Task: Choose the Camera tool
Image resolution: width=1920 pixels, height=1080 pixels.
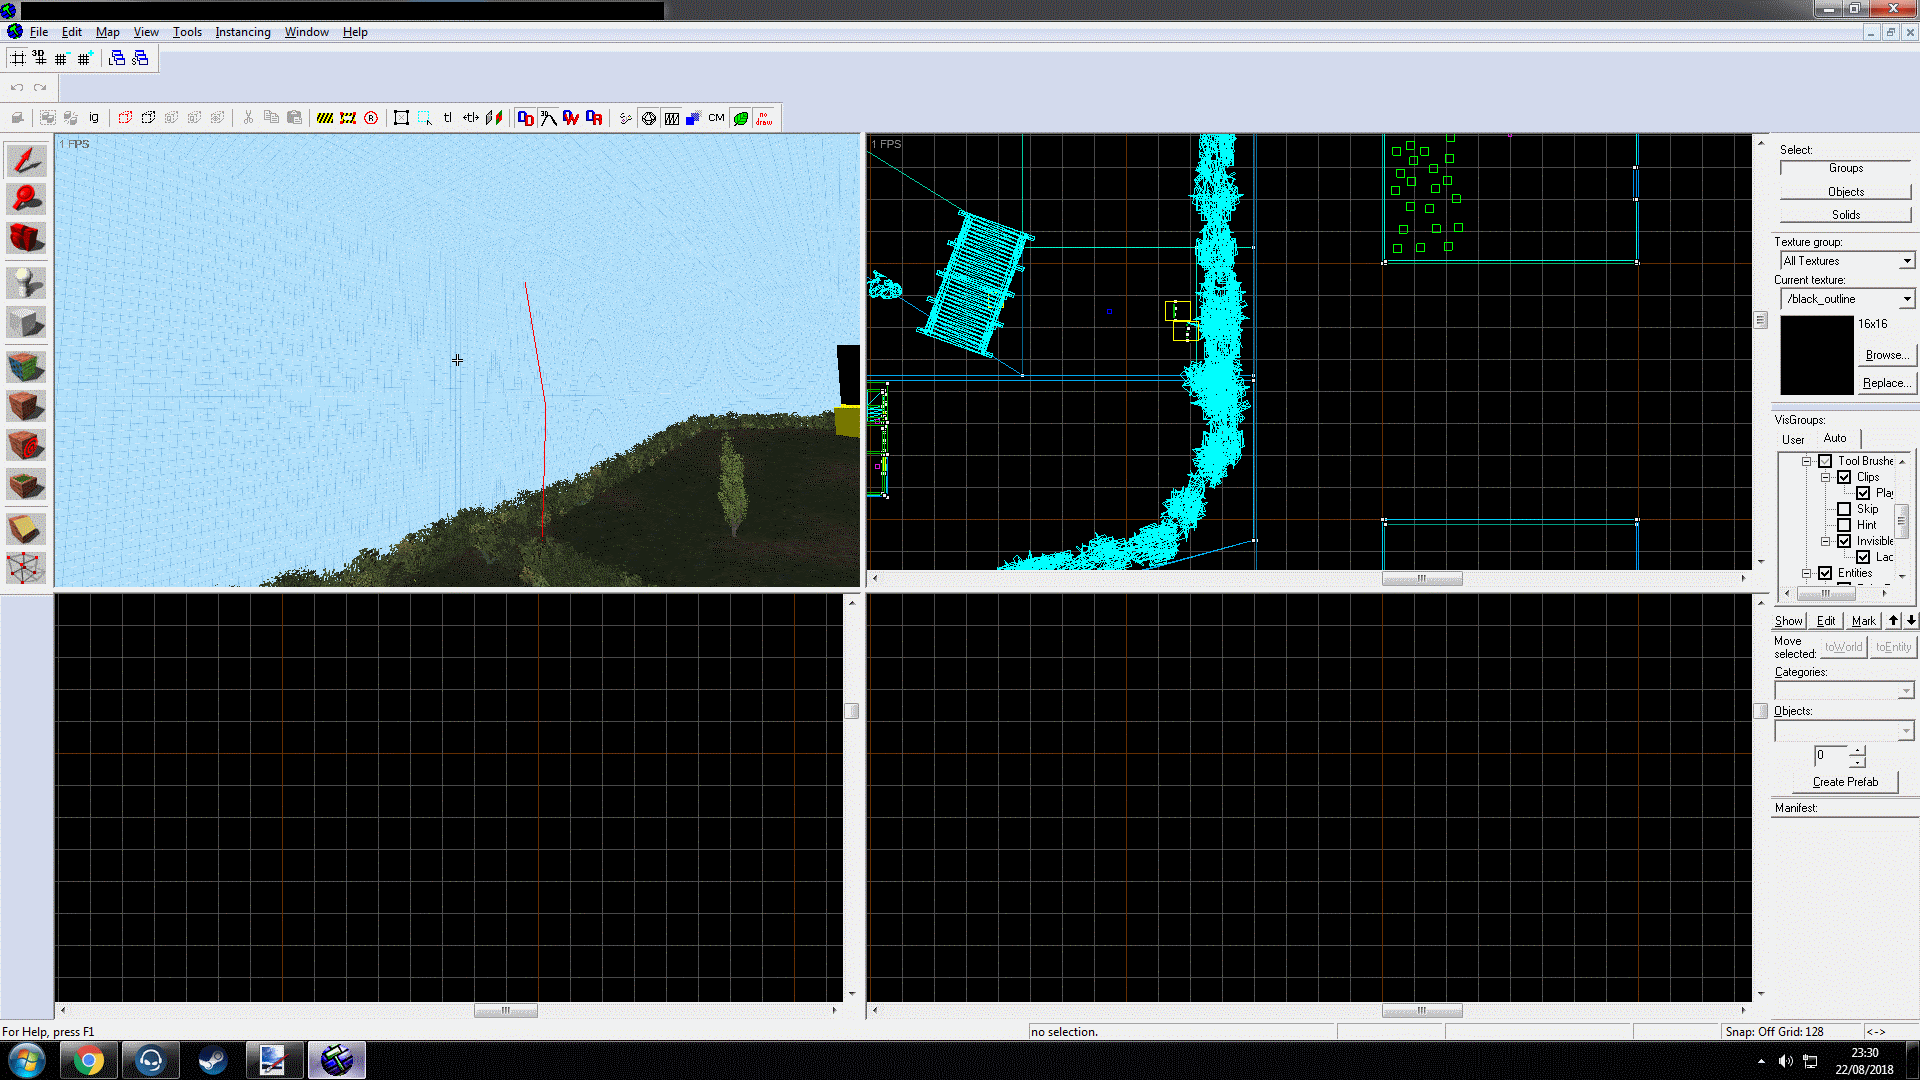Action: point(26,238)
